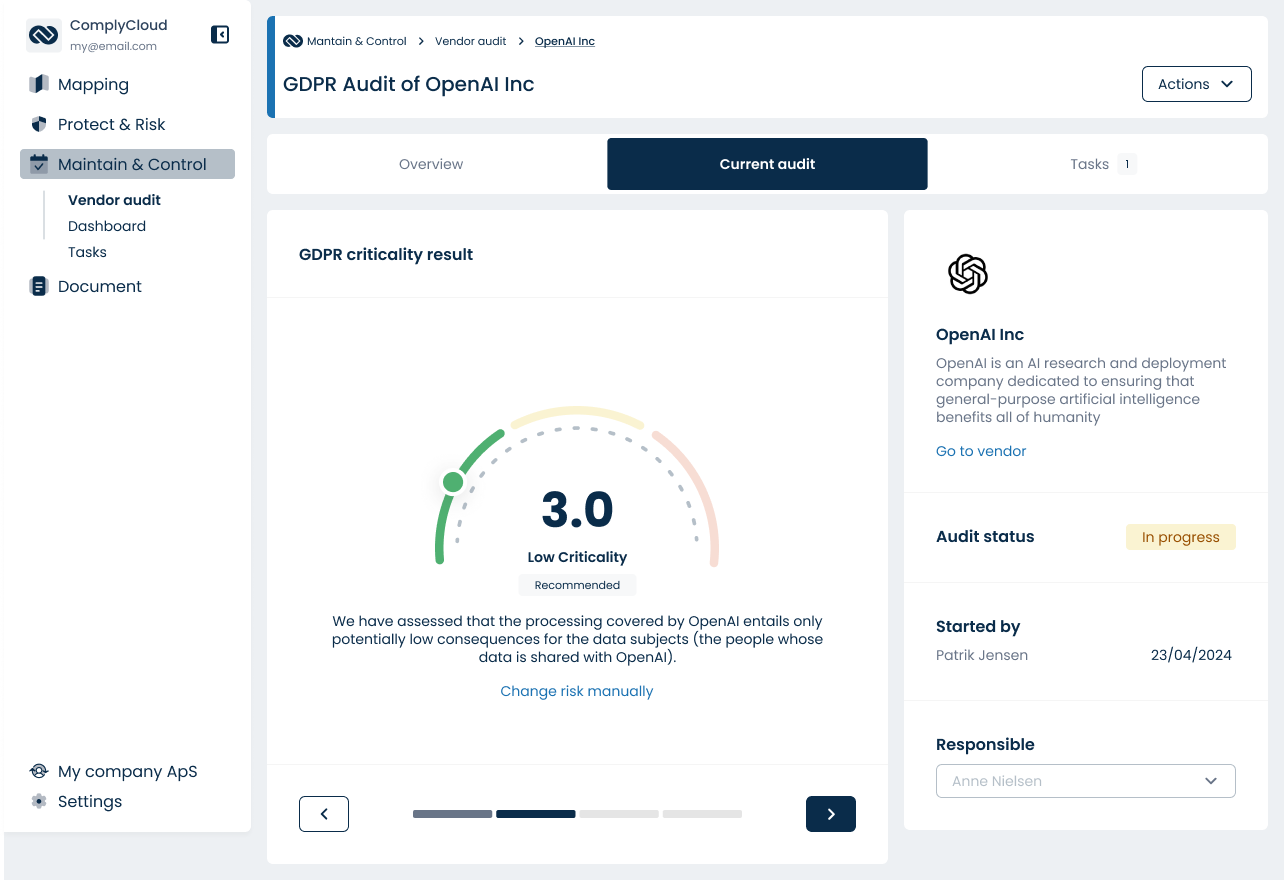
Task: Click the Protect & Risk shield icon
Action: 39,124
